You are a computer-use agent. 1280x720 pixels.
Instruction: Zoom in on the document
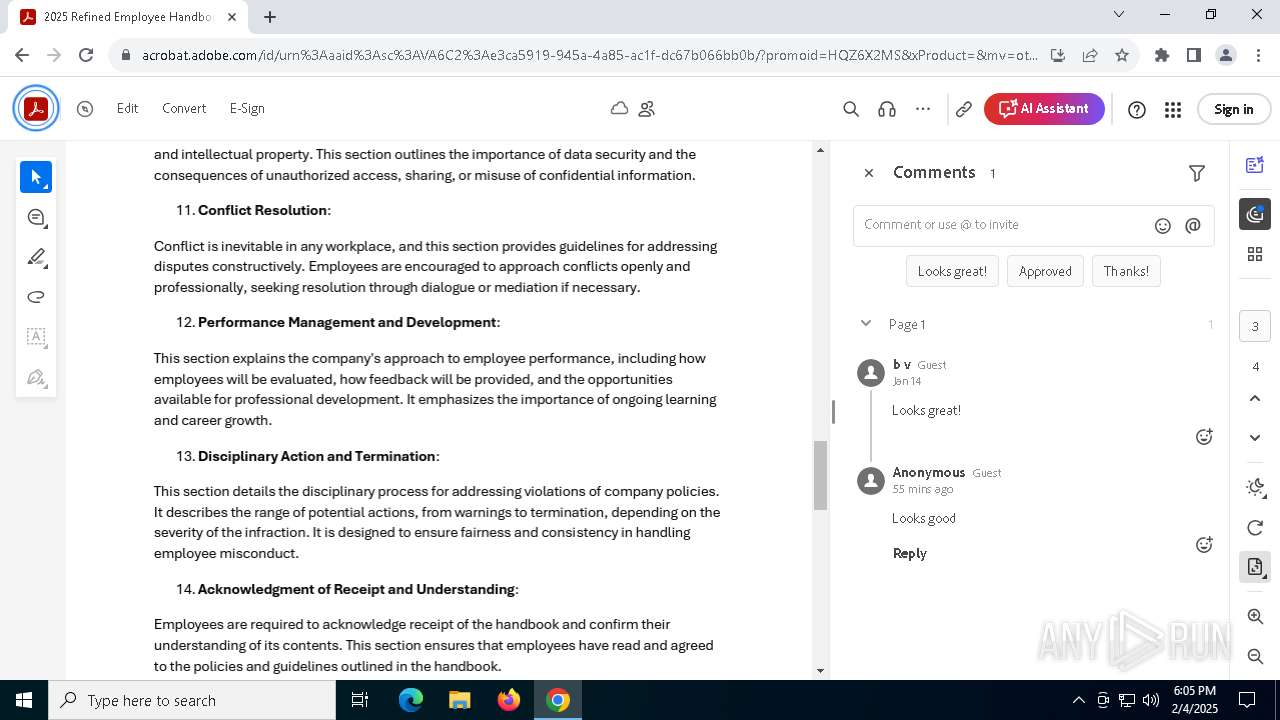[1255, 617]
